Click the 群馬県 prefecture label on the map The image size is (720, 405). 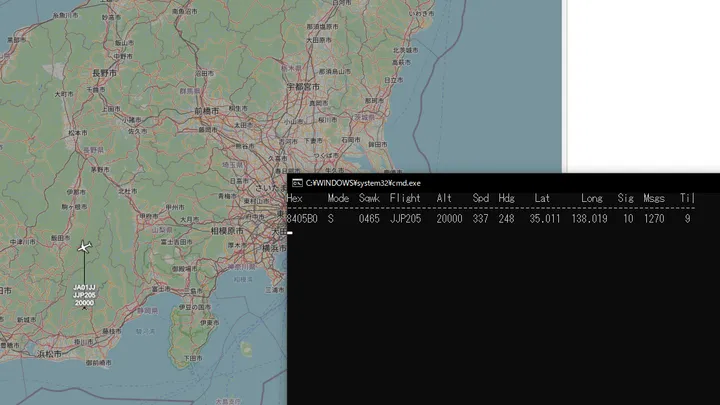point(190,91)
